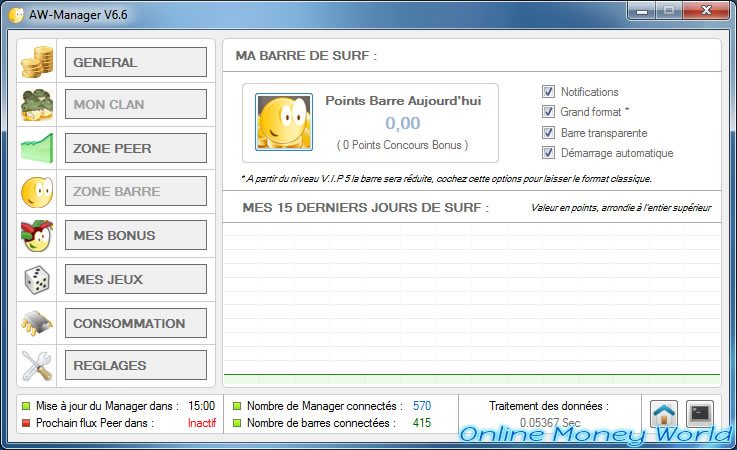Viewport: 737px width, 450px height.
Task: Click the 'Points Barre Aujourd'hui' heading
Action: [x=403, y=101]
